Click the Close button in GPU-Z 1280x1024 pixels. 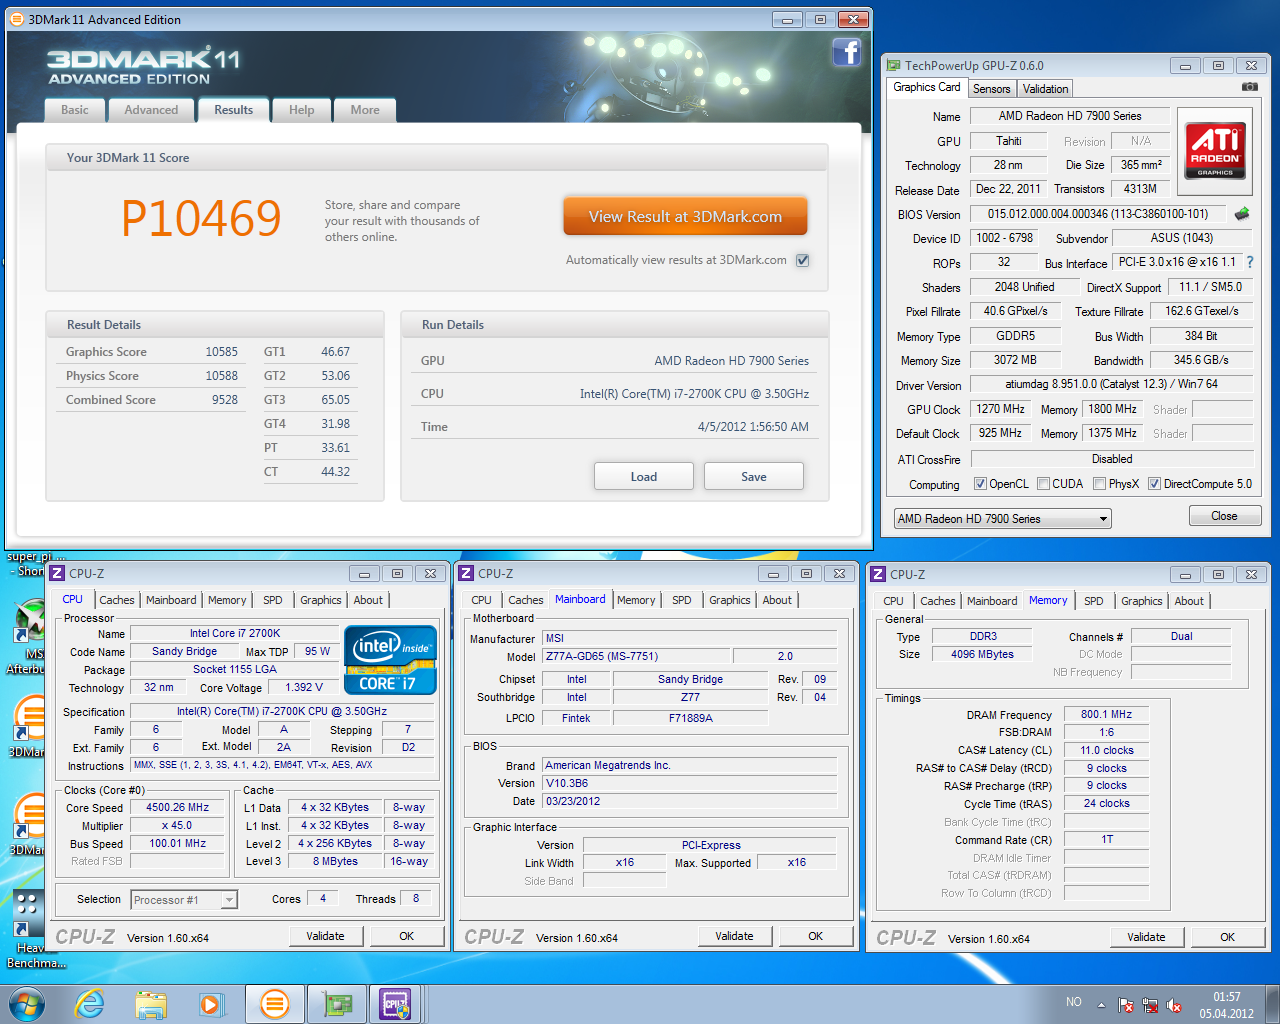pyautogui.click(x=1224, y=516)
